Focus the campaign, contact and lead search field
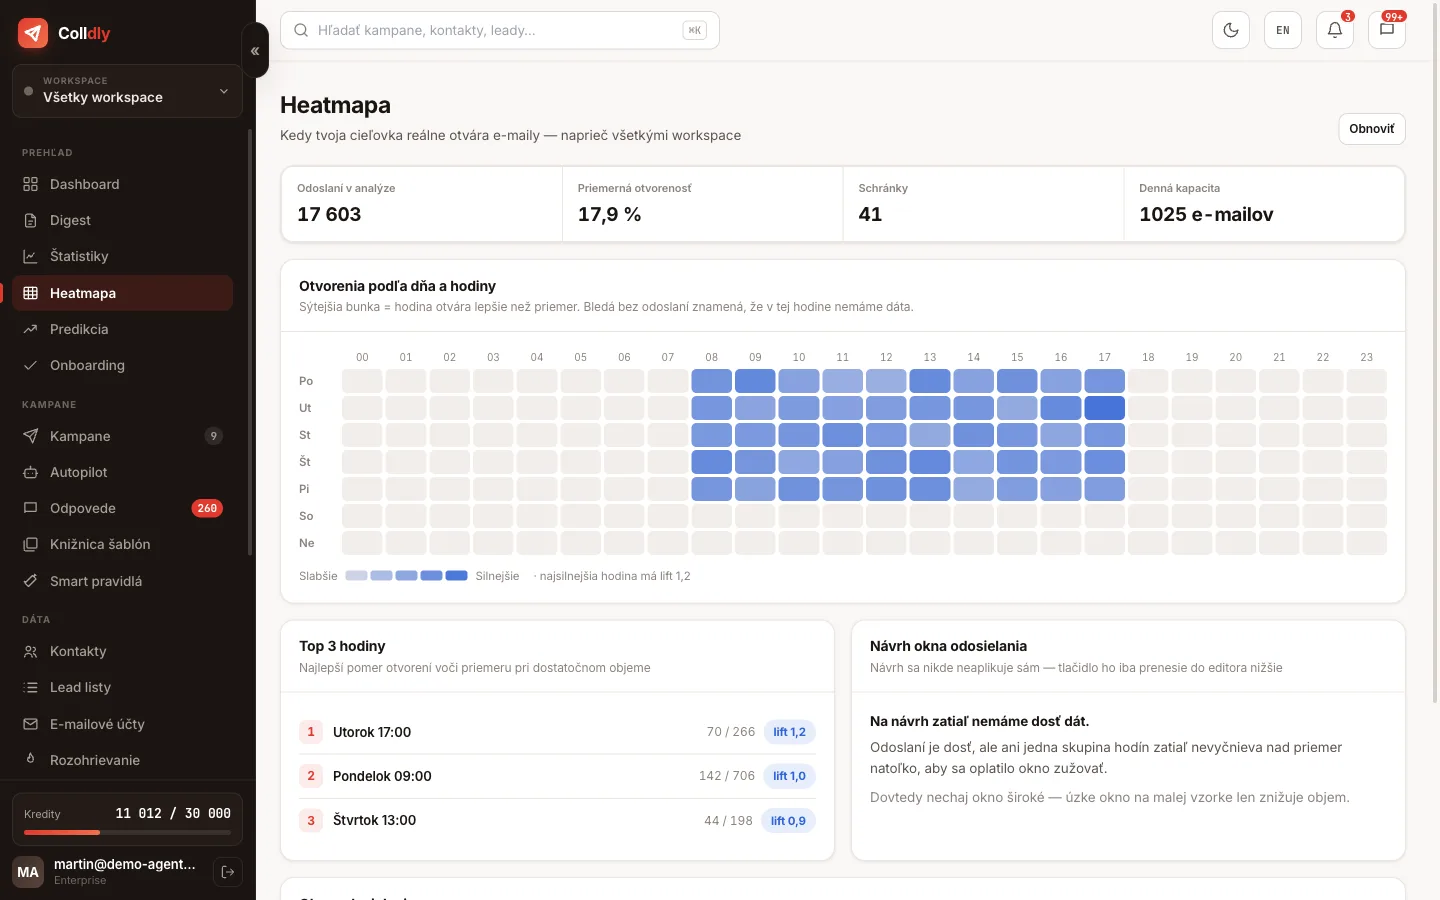The width and height of the screenshot is (1440, 900). pyautogui.click(x=500, y=30)
